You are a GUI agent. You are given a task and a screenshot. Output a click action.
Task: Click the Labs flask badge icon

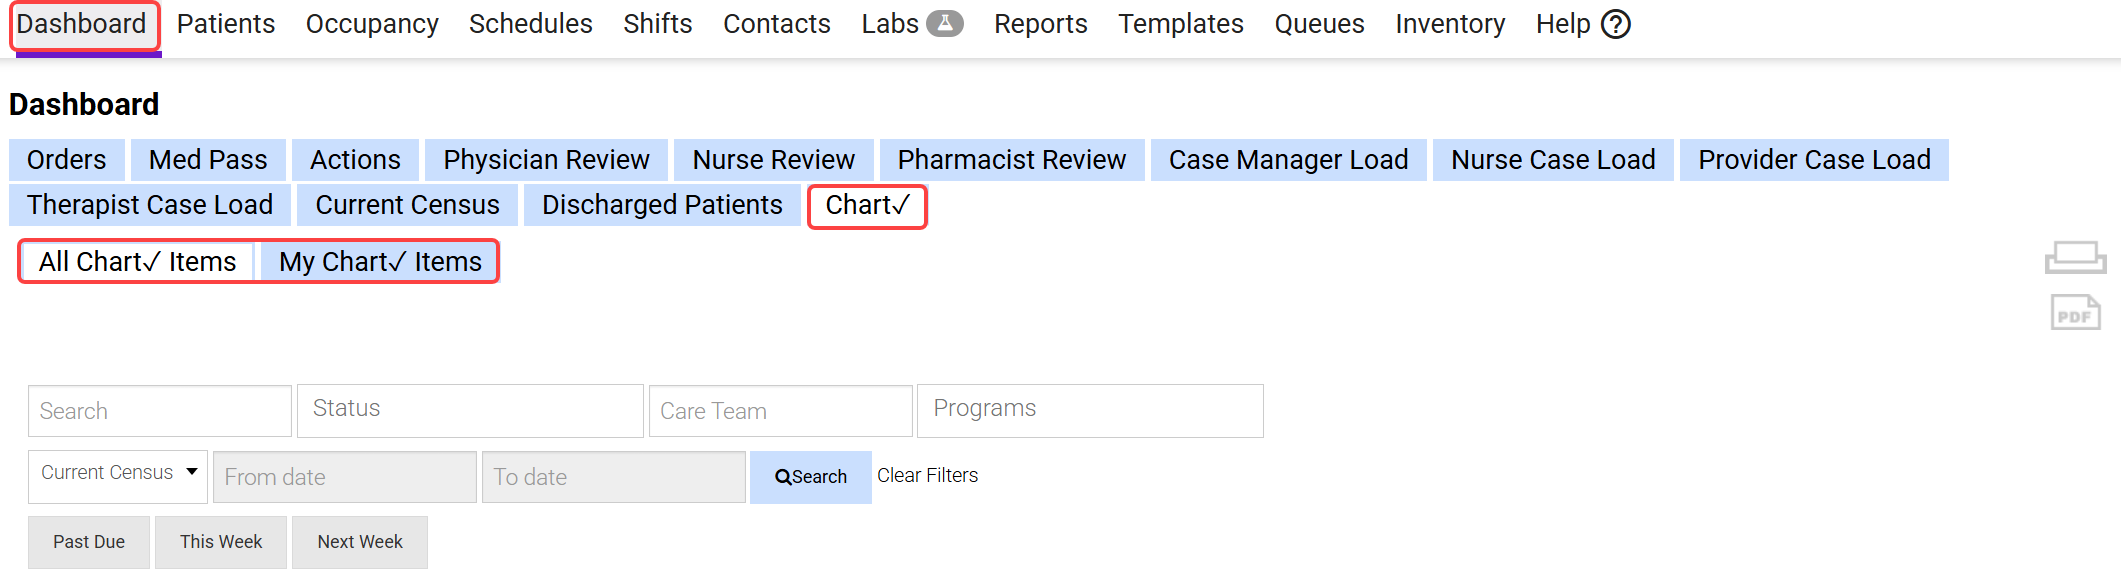[x=944, y=23]
